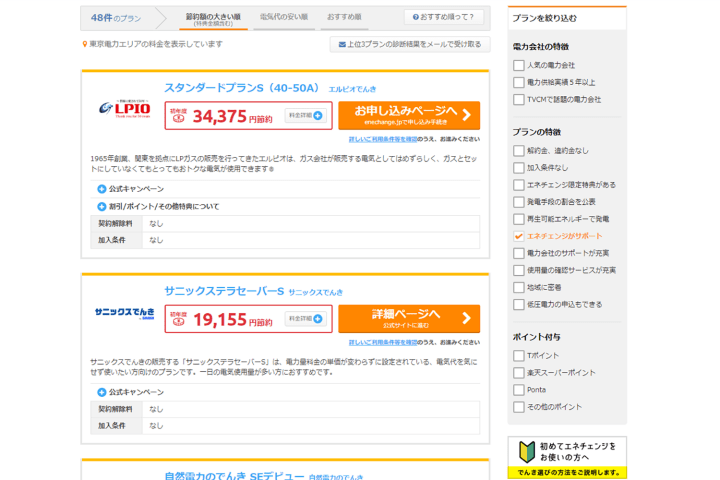Open the おすすめ順って？ help button
Viewport: 720px width, 480px height.
444,17
